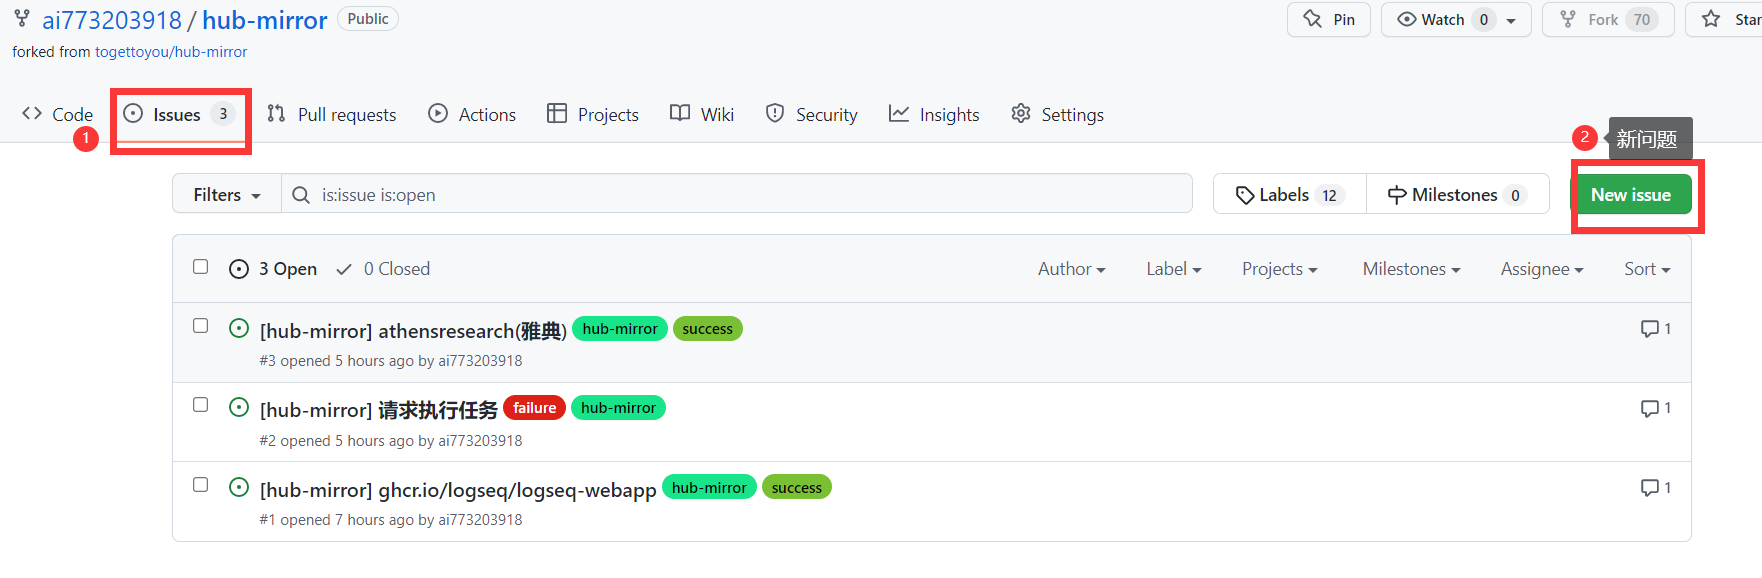Switch to the Issues tab
This screenshot has width=1762, height=578.
pos(179,114)
